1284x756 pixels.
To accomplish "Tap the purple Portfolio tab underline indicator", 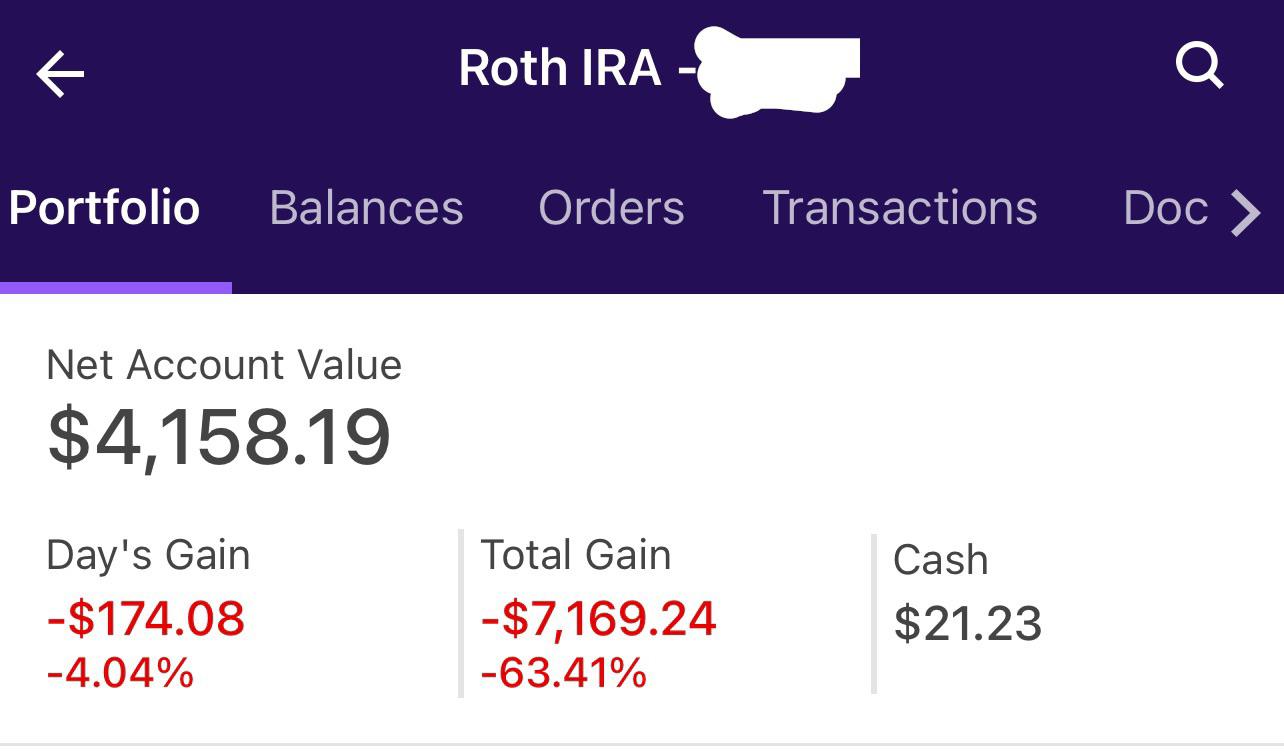I will 116,288.
